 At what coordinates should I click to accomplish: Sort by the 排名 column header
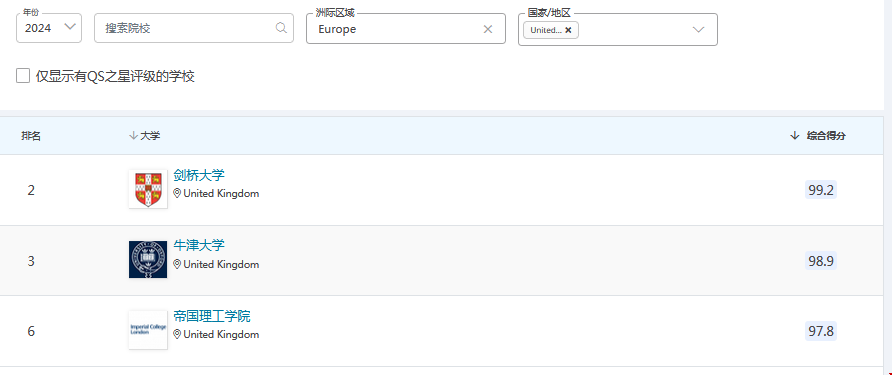coord(31,135)
